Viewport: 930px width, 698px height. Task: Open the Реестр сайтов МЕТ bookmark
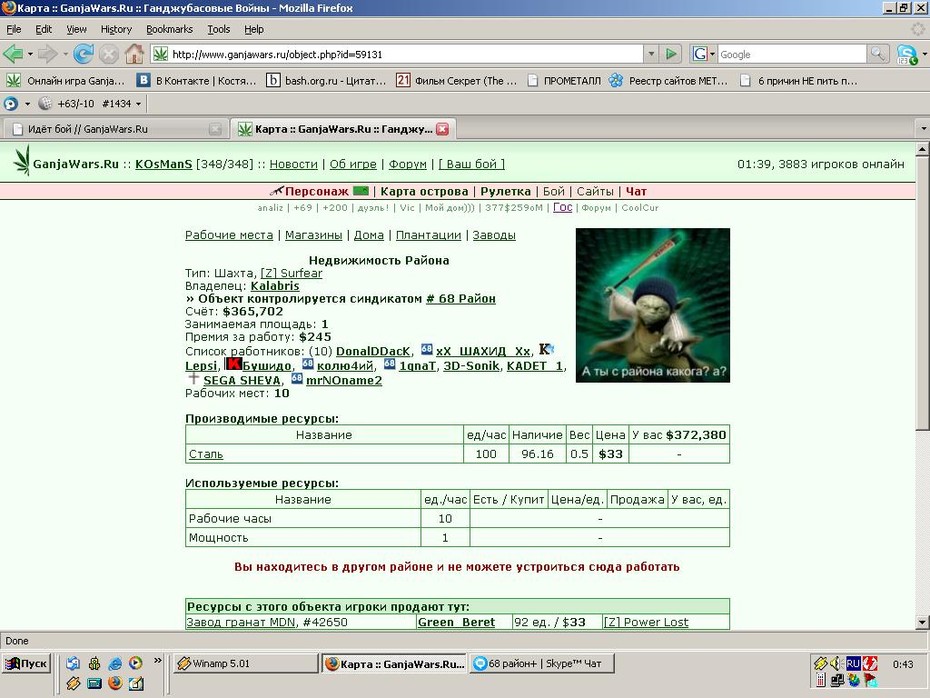coord(668,81)
